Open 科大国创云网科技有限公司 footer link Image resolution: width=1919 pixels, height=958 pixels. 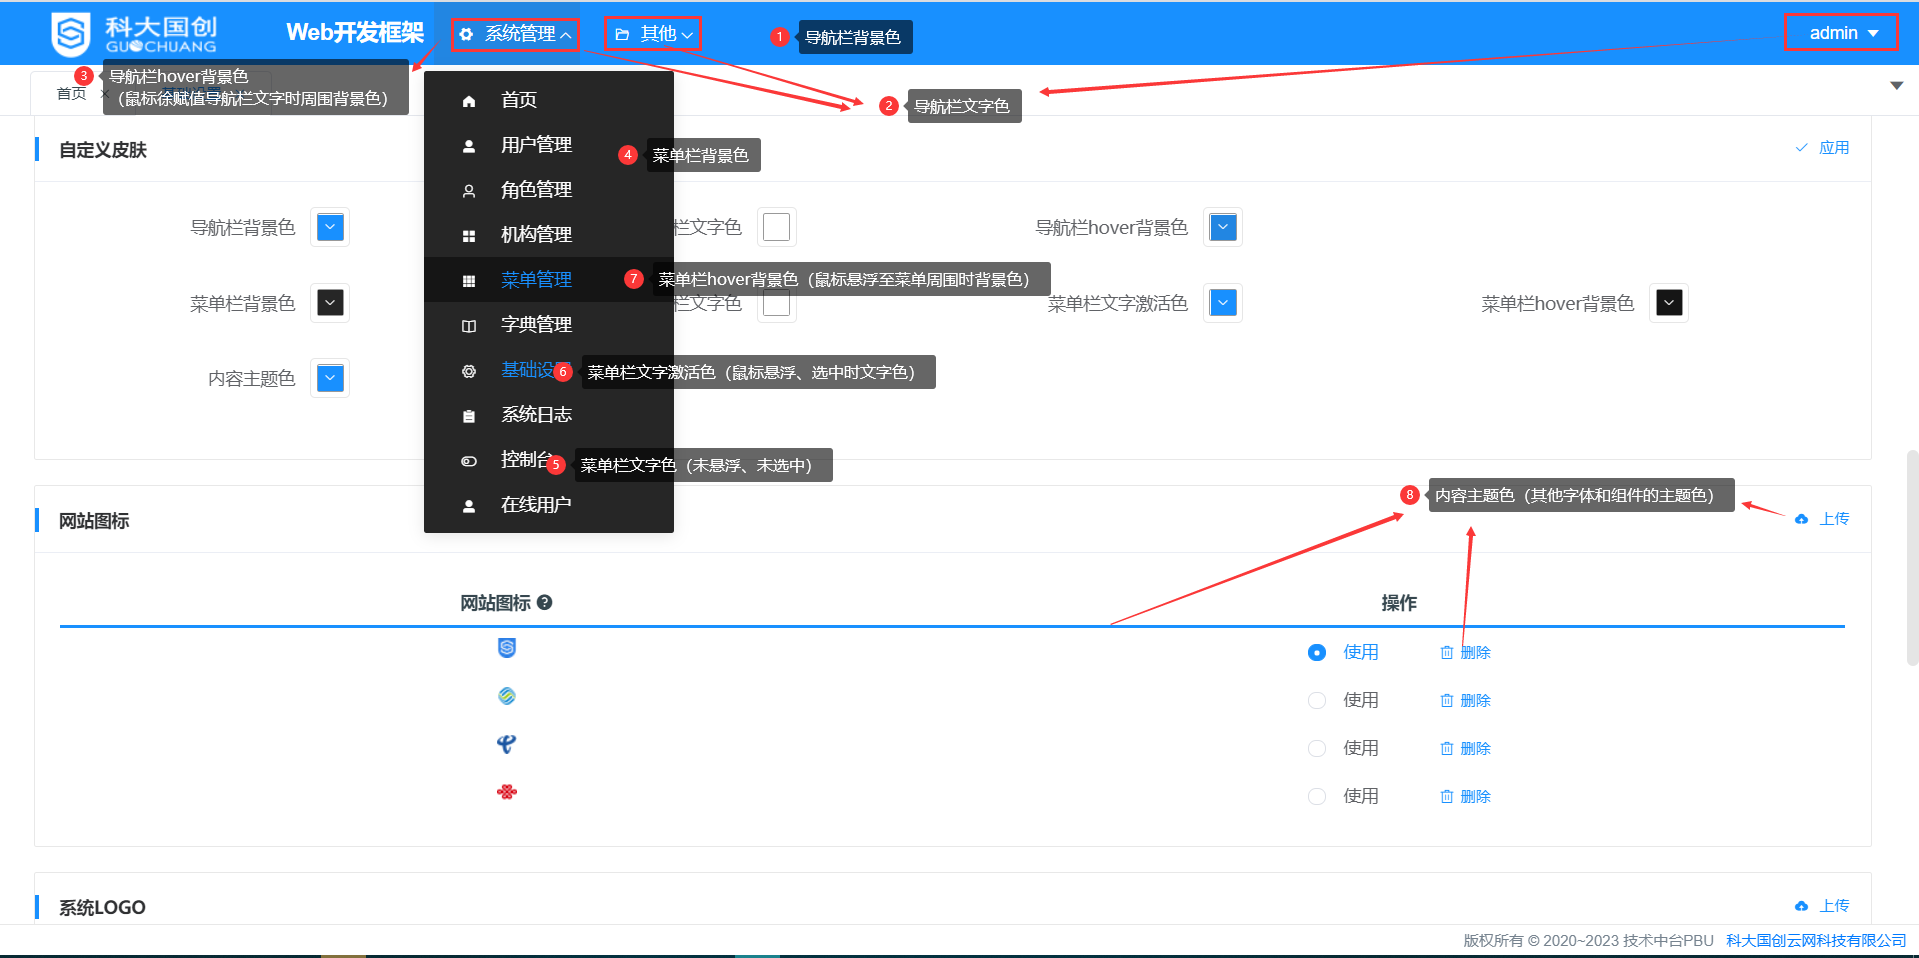click(1816, 940)
